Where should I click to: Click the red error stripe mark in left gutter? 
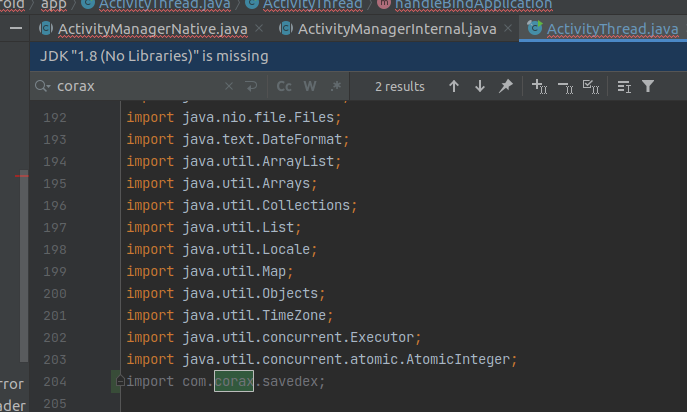tap(23, 176)
